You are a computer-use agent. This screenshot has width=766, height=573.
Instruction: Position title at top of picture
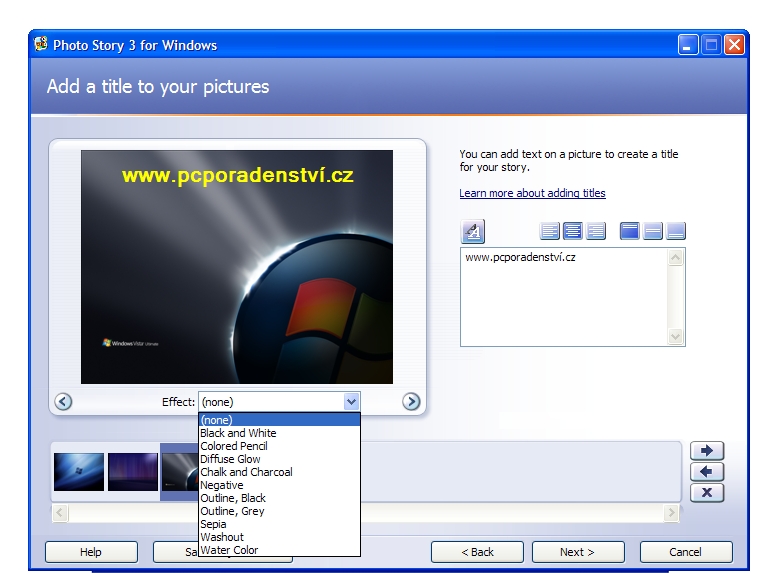[x=630, y=231]
